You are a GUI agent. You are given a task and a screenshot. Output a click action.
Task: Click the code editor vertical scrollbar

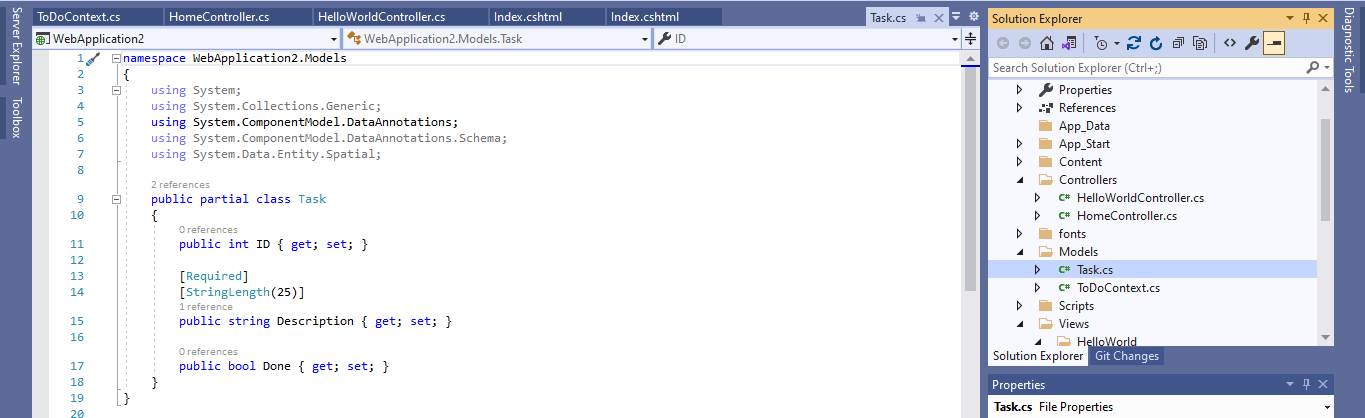(970, 180)
